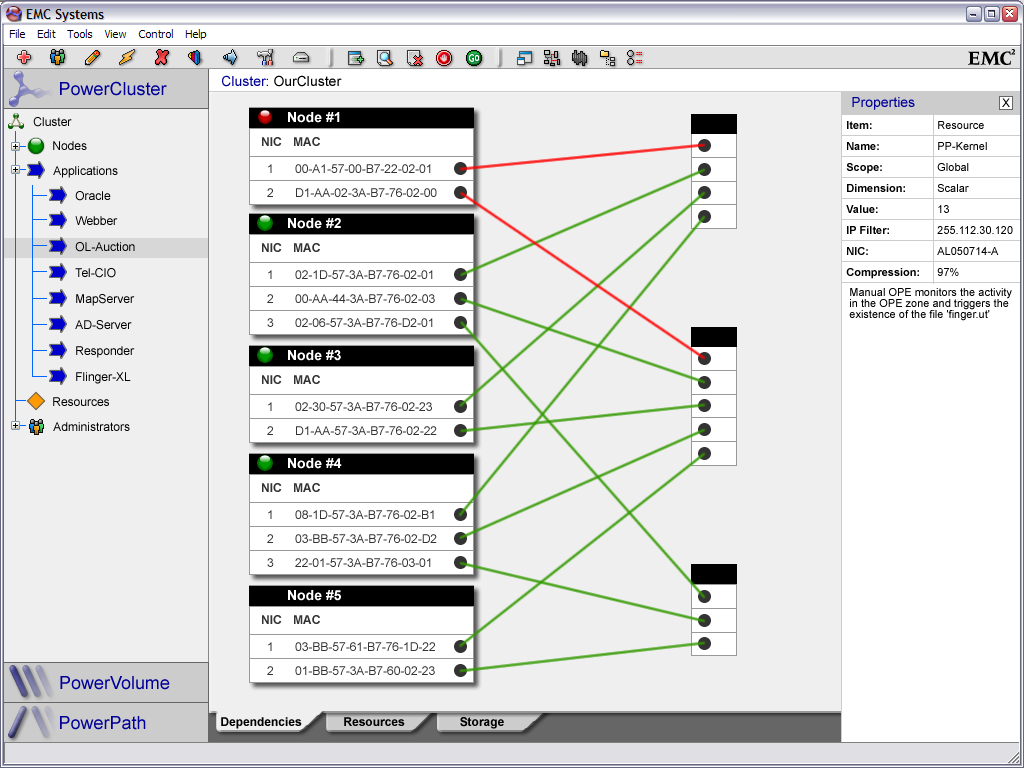The width and height of the screenshot is (1024, 768).
Task: Click the Compression value 97%
Action: click(947, 272)
